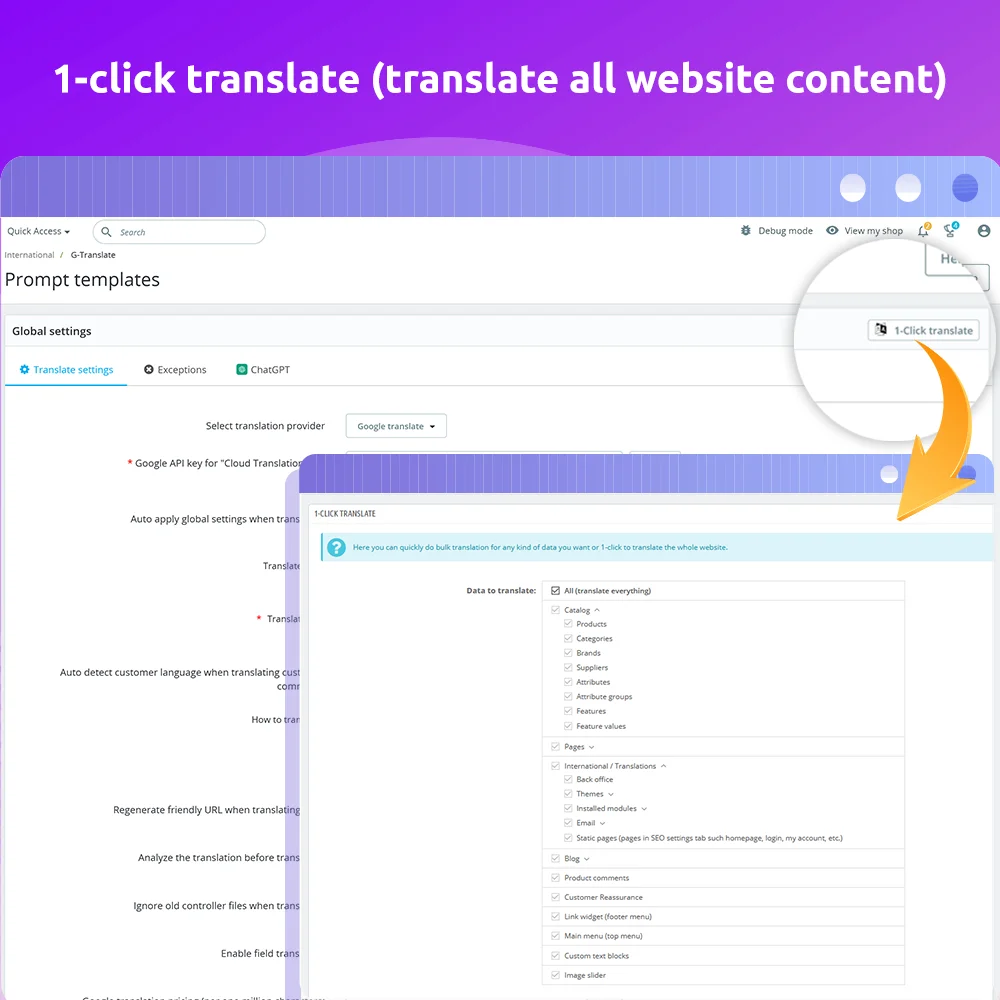
Task: Open the notifications bell icon
Action: [920, 230]
